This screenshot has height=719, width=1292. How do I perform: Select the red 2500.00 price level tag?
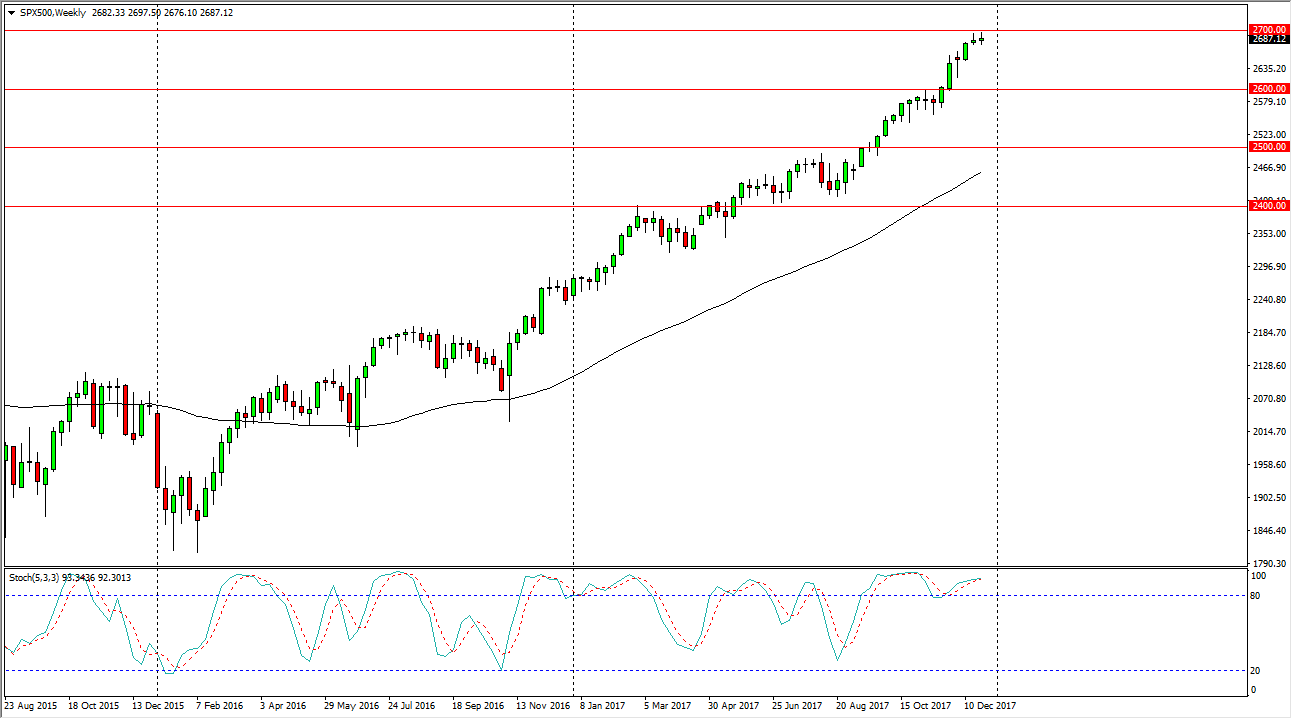pos(1268,147)
